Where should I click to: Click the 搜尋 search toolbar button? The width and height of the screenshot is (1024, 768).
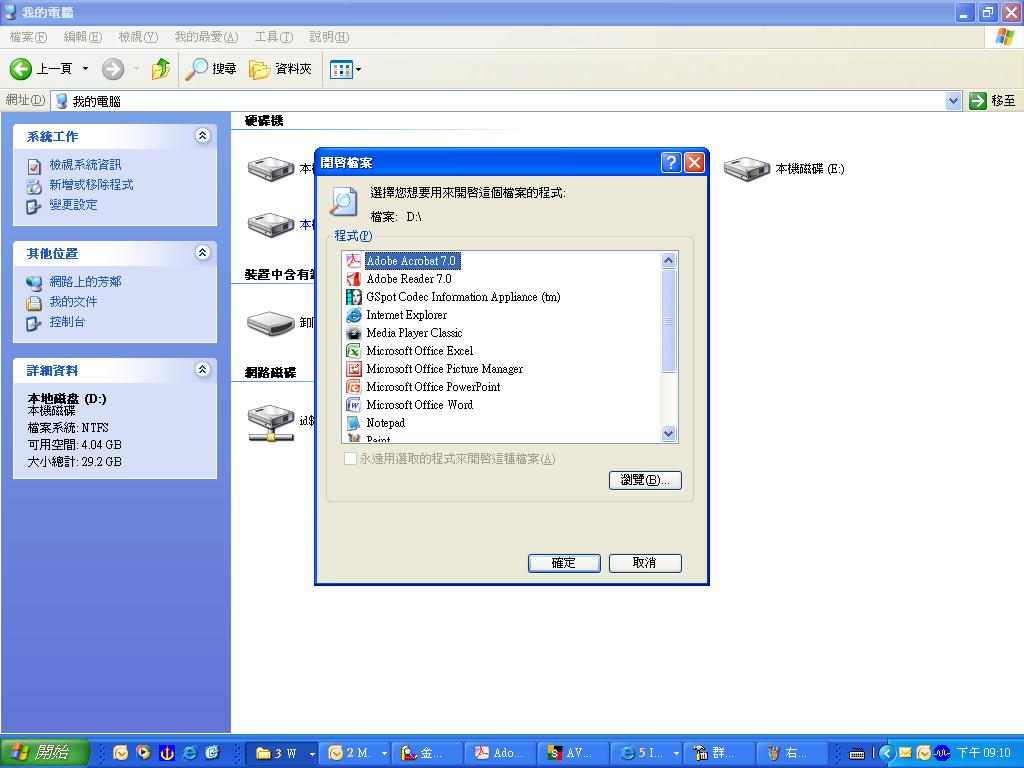[x=210, y=69]
